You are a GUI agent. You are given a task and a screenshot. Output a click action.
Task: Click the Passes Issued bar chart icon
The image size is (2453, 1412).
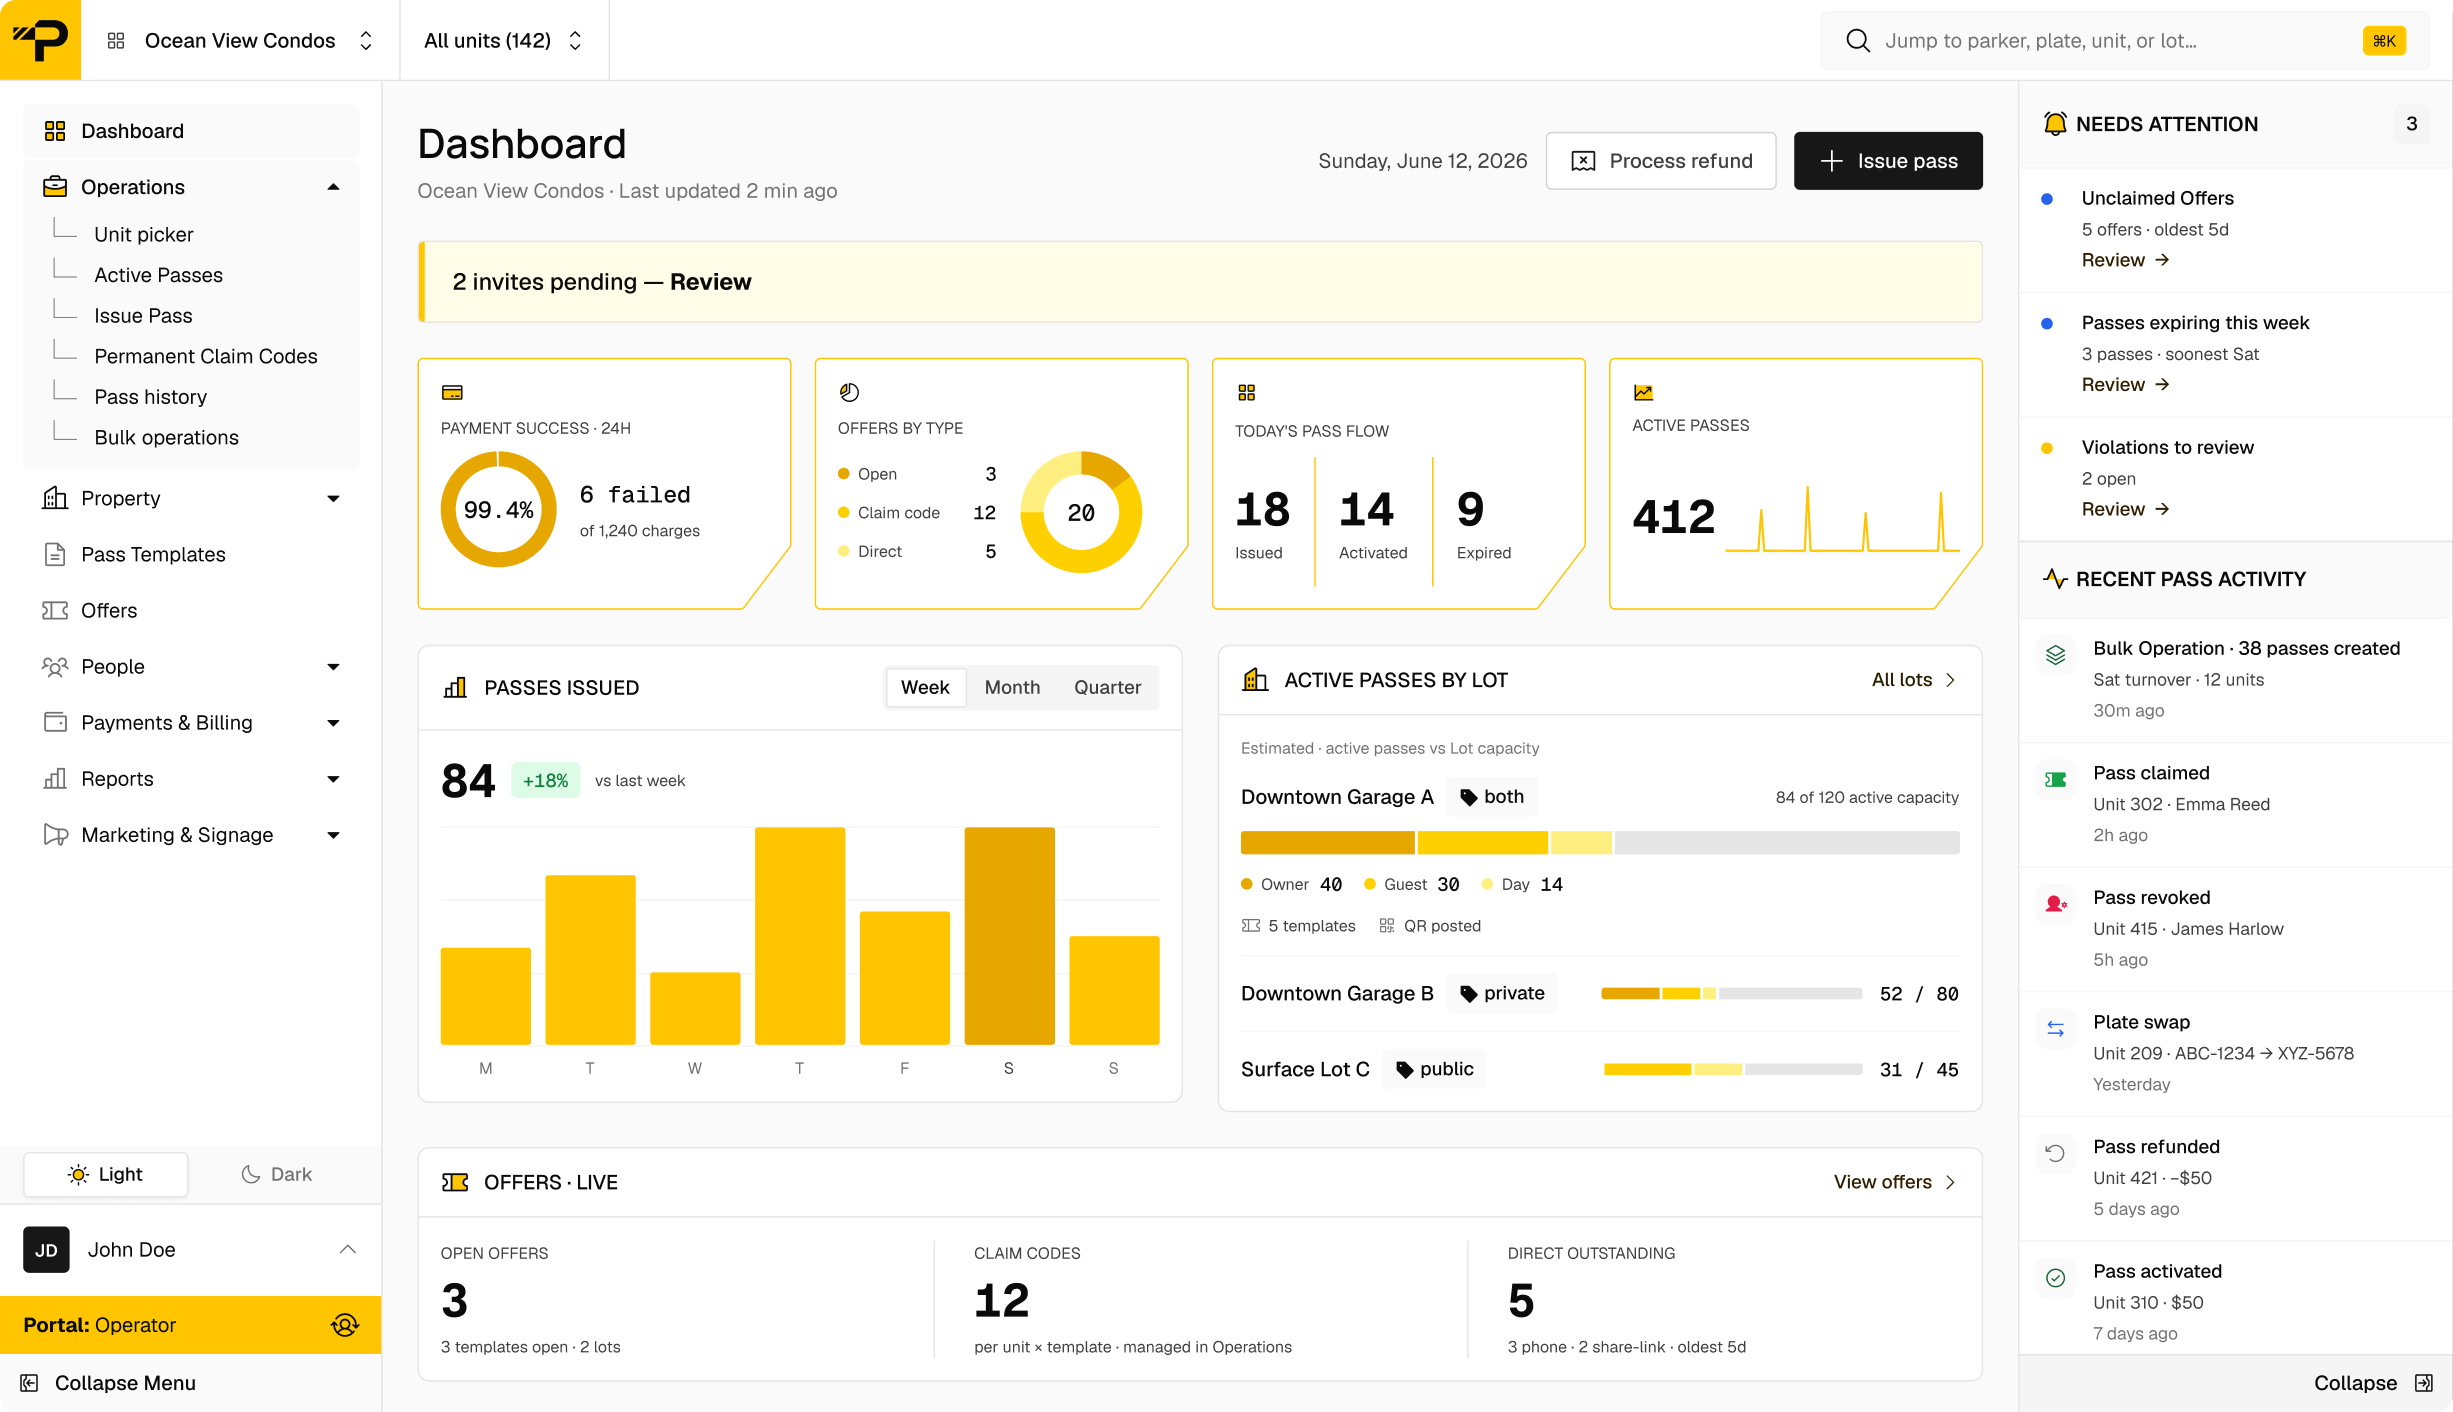tap(455, 687)
